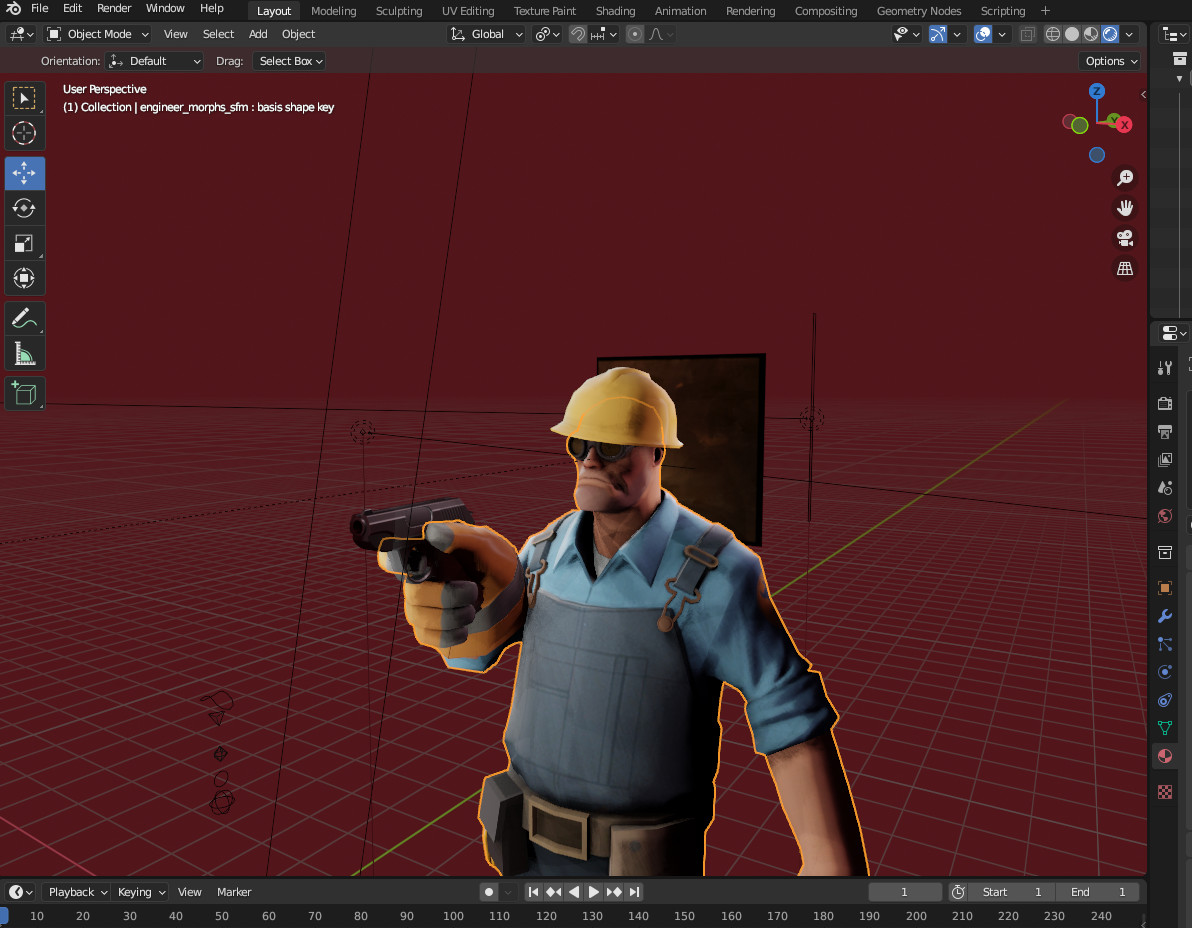Switch to the Sculpting workspace tab

point(398,11)
